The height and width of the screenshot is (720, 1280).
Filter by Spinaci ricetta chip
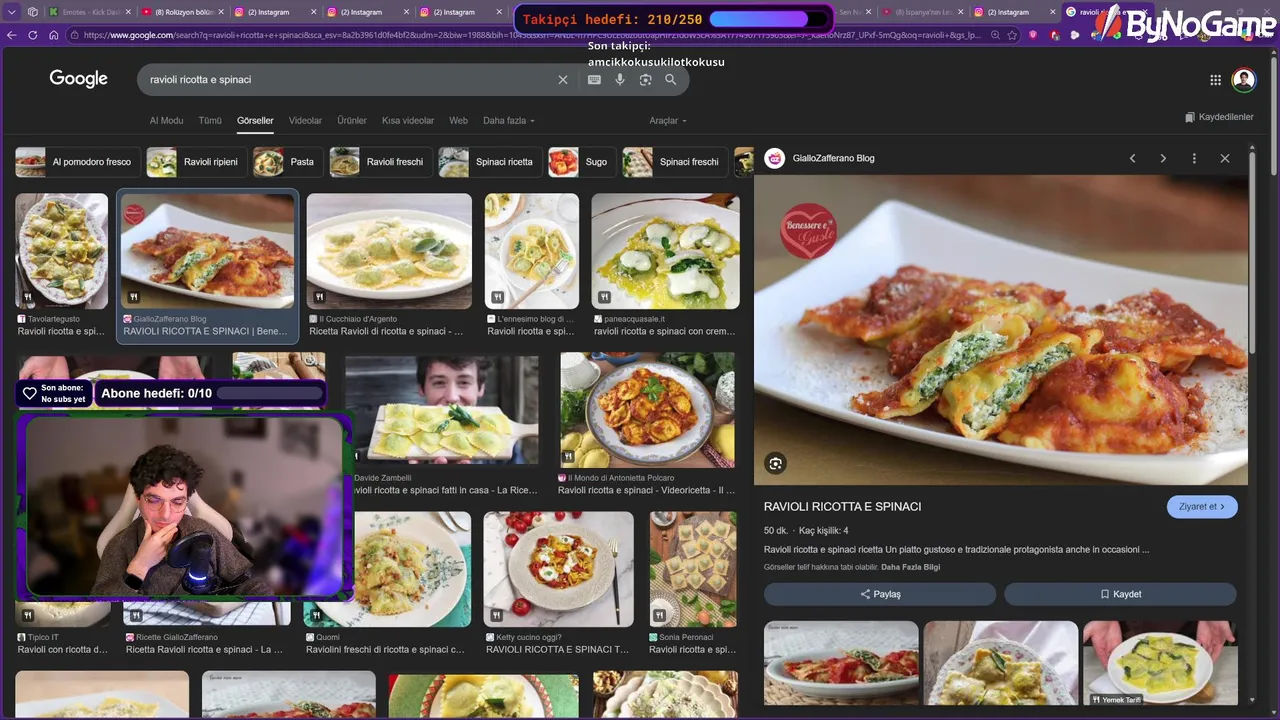pos(491,162)
